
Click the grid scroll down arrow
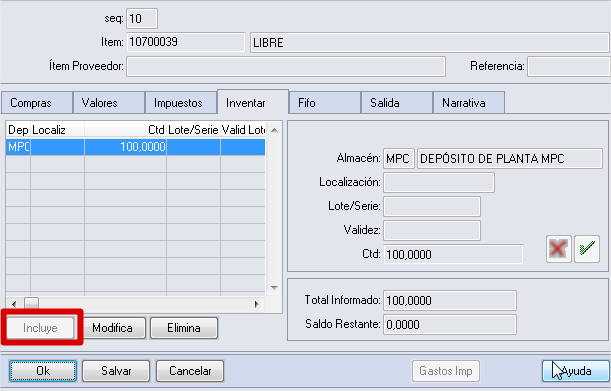click(x=274, y=288)
